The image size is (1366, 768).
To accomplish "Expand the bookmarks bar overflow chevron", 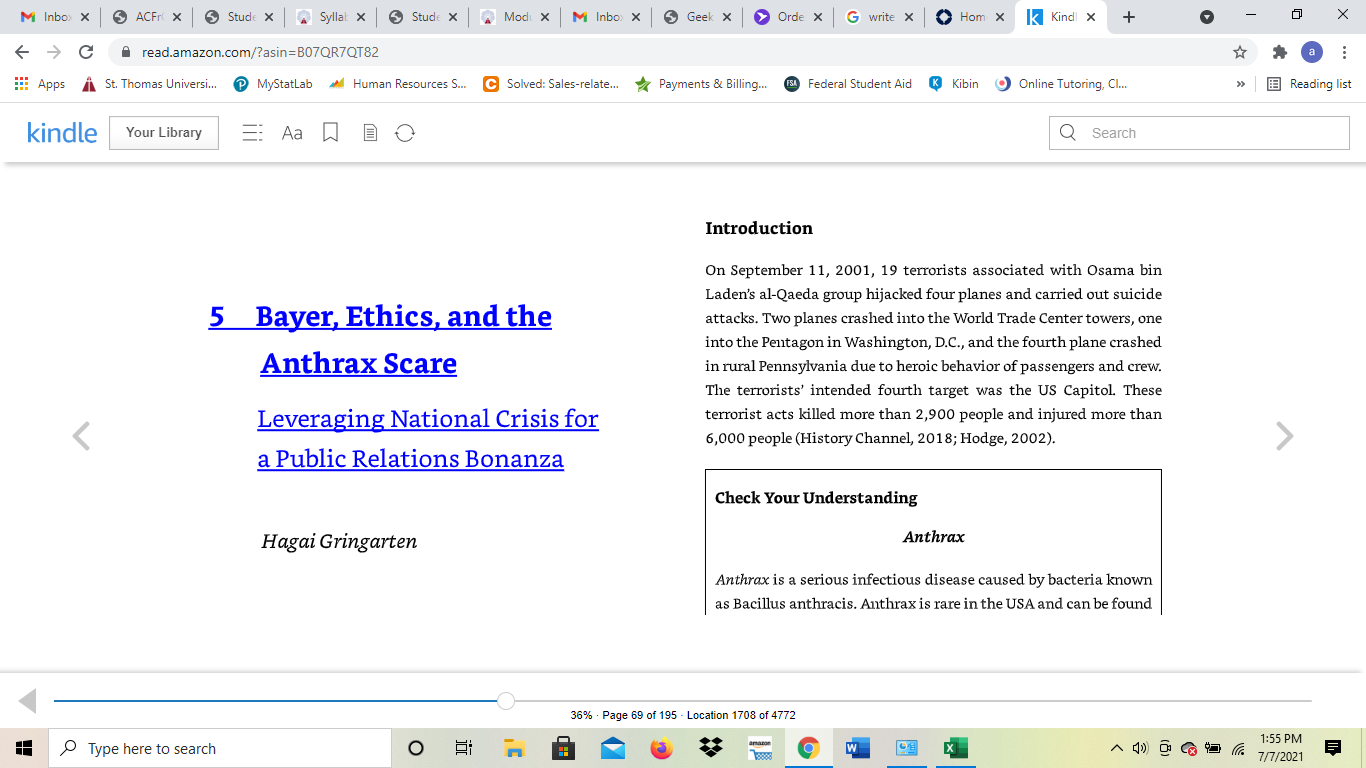I will click(x=1241, y=84).
